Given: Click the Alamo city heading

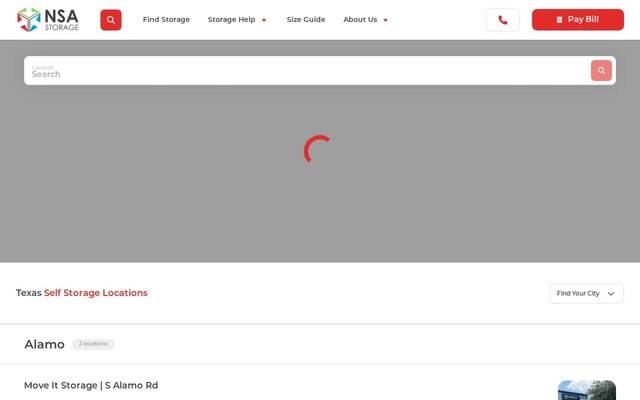Looking at the screenshot, I should coord(44,344).
